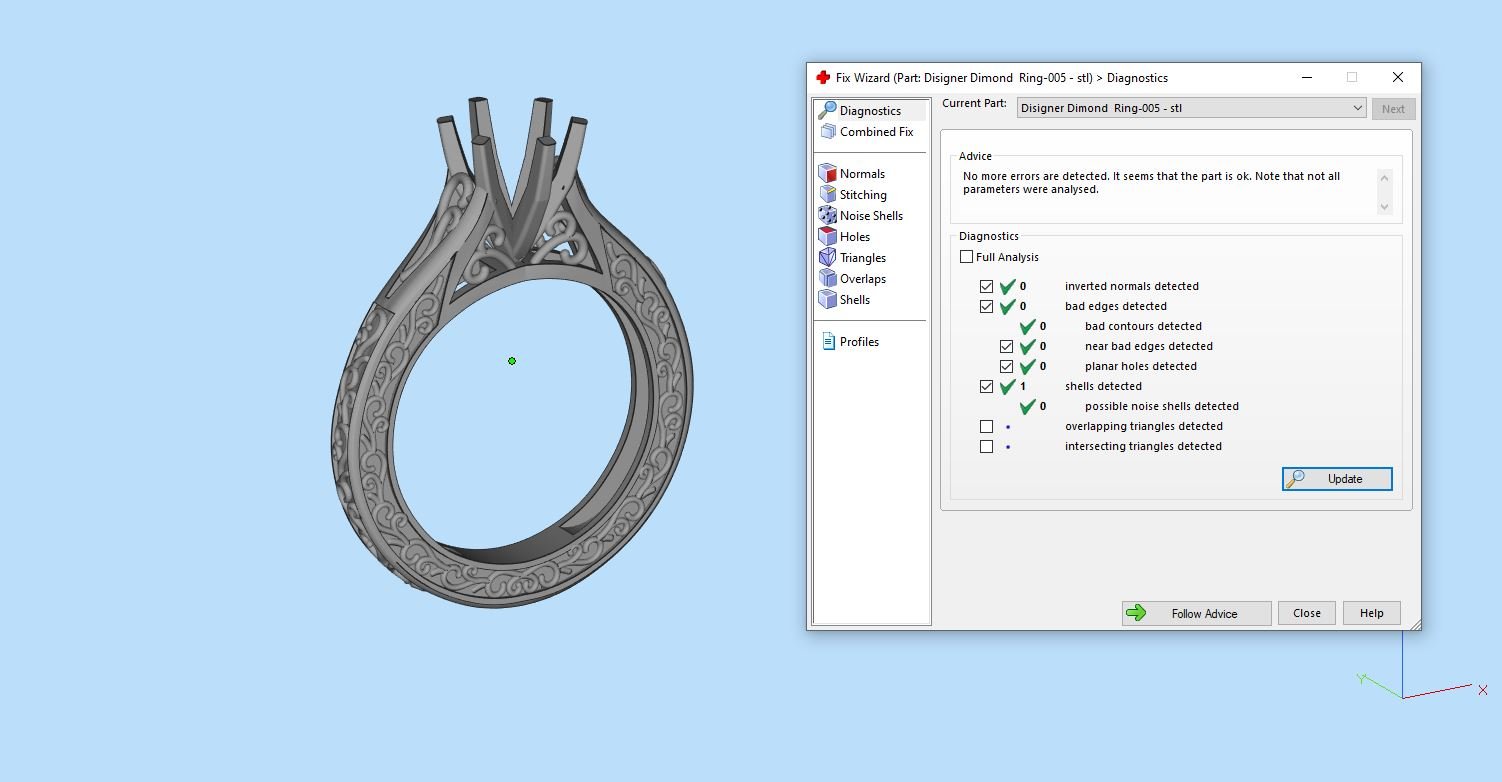Switch to the Diagnostics page
The image size is (1502, 782).
(x=869, y=111)
